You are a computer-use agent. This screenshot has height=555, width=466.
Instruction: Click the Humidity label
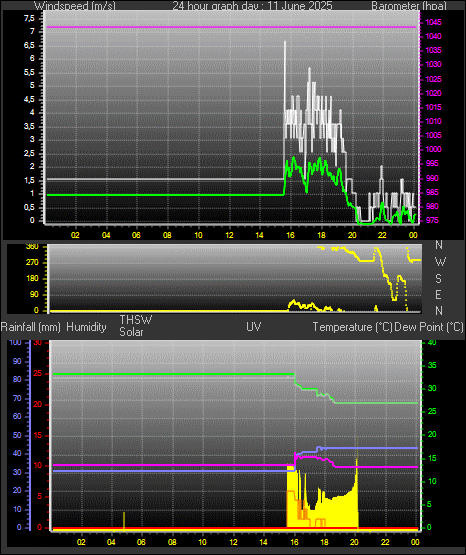86,327
